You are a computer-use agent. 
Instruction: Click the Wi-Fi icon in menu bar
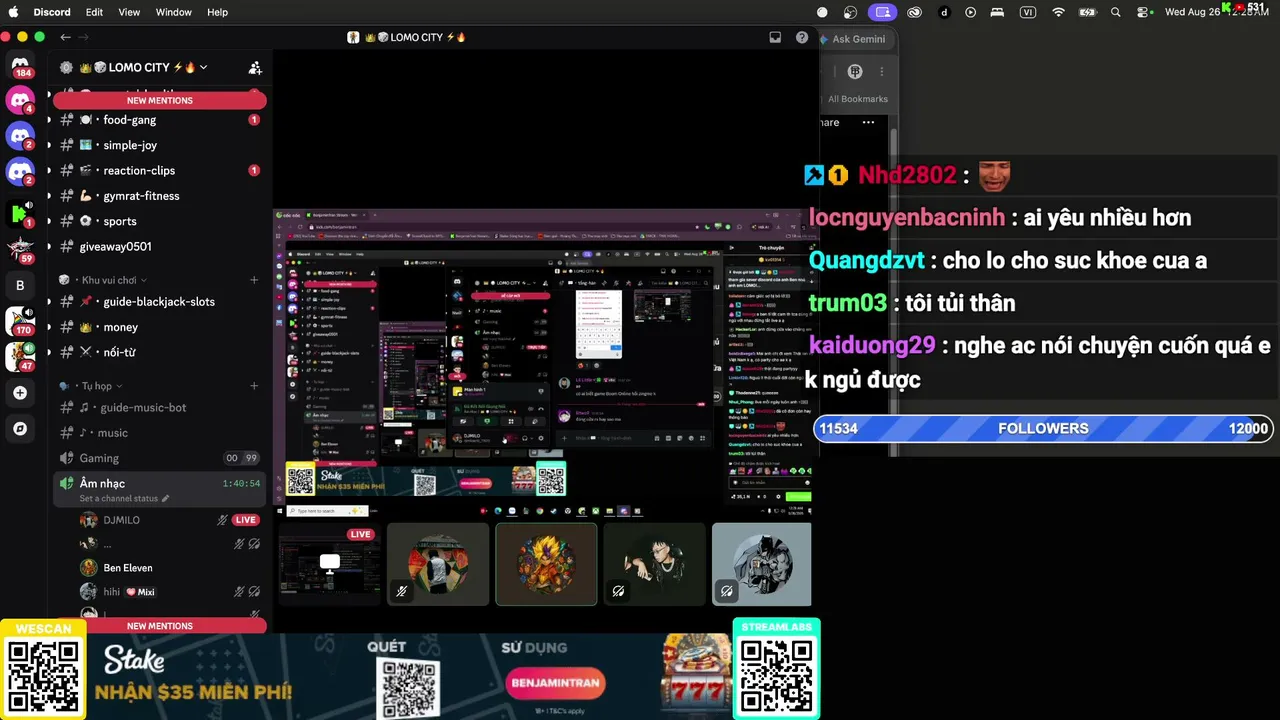[1058, 12]
